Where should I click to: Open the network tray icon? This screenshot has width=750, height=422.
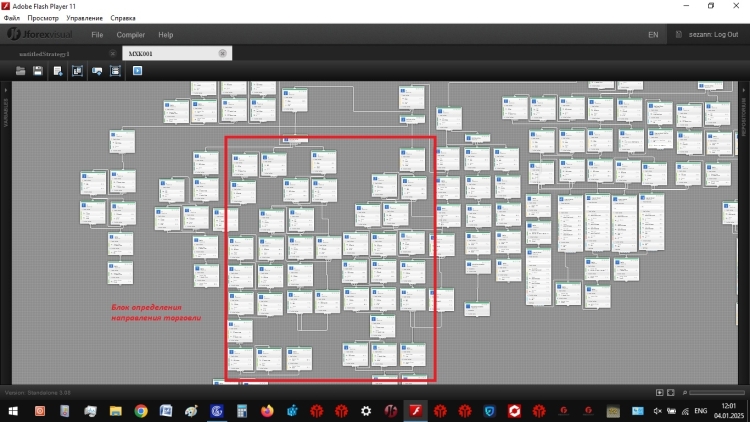point(685,411)
